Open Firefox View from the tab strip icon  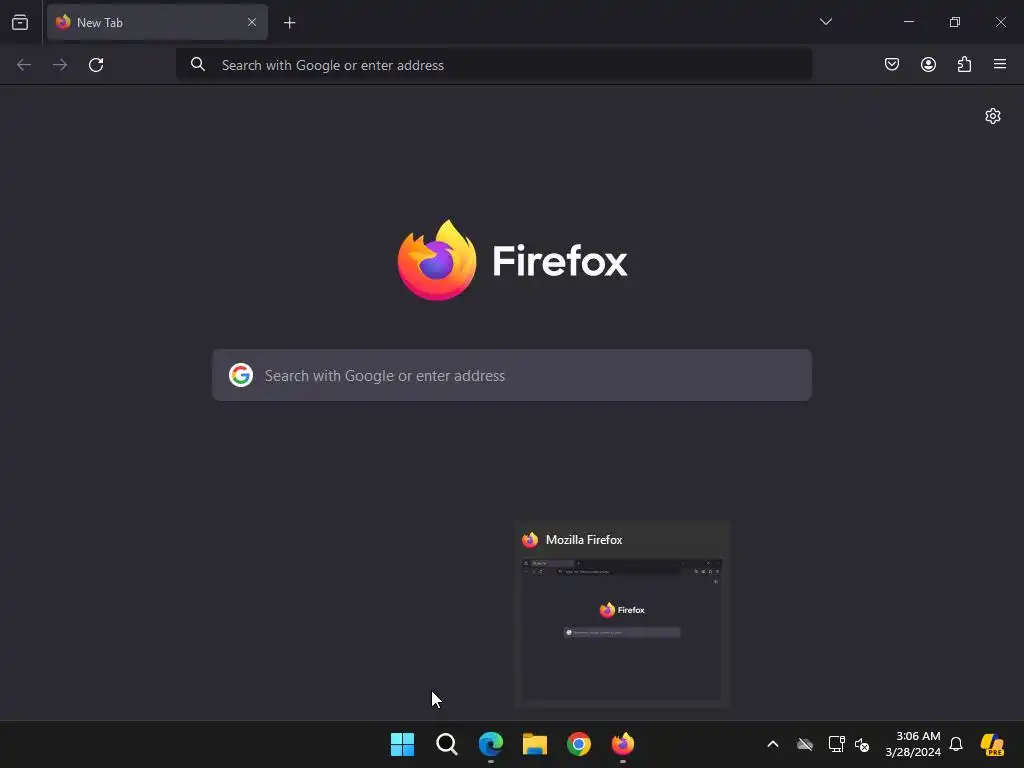tap(20, 22)
